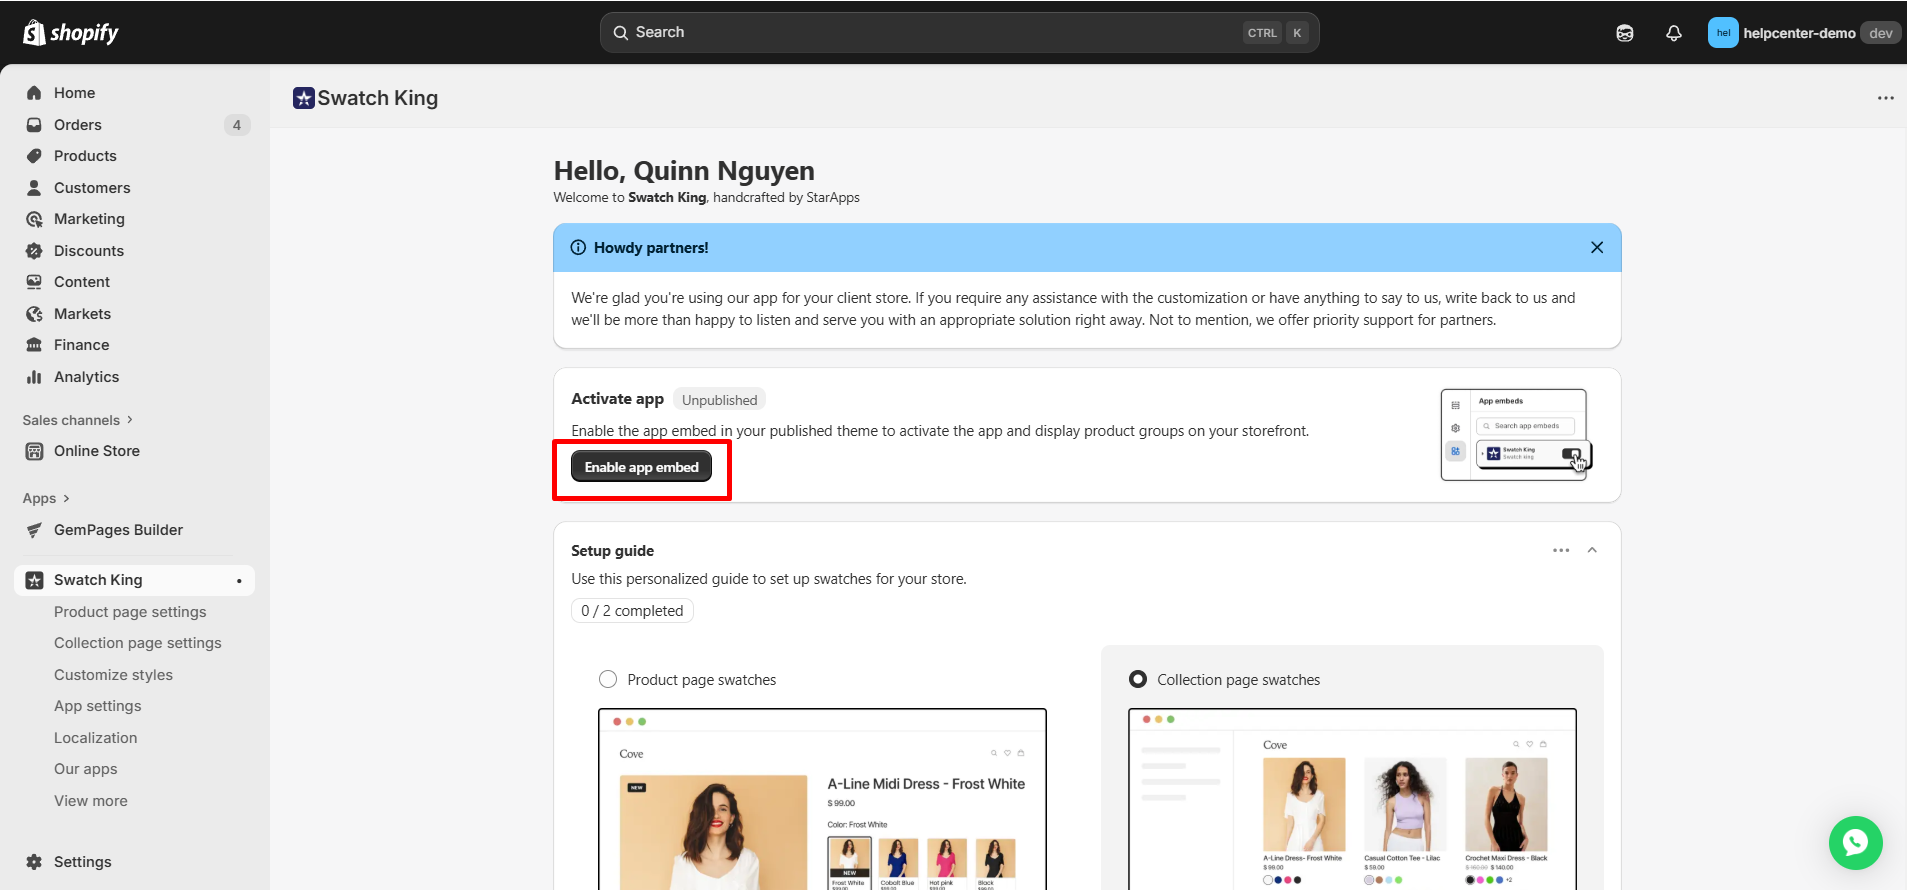Open the Sidekick assistant icon

(x=1624, y=33)
